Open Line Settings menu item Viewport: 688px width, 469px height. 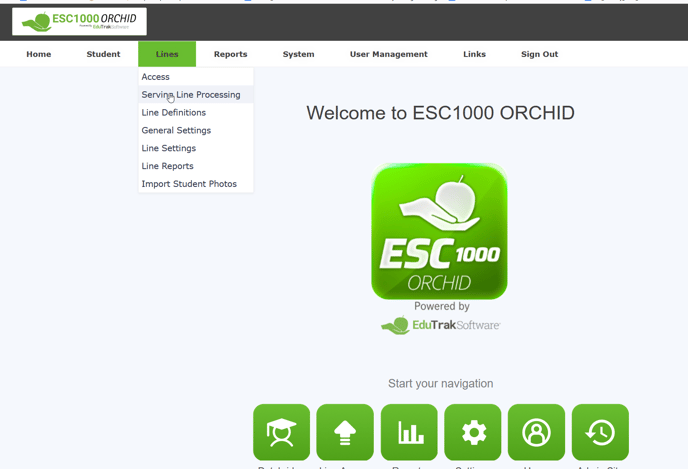coord(169,149)
